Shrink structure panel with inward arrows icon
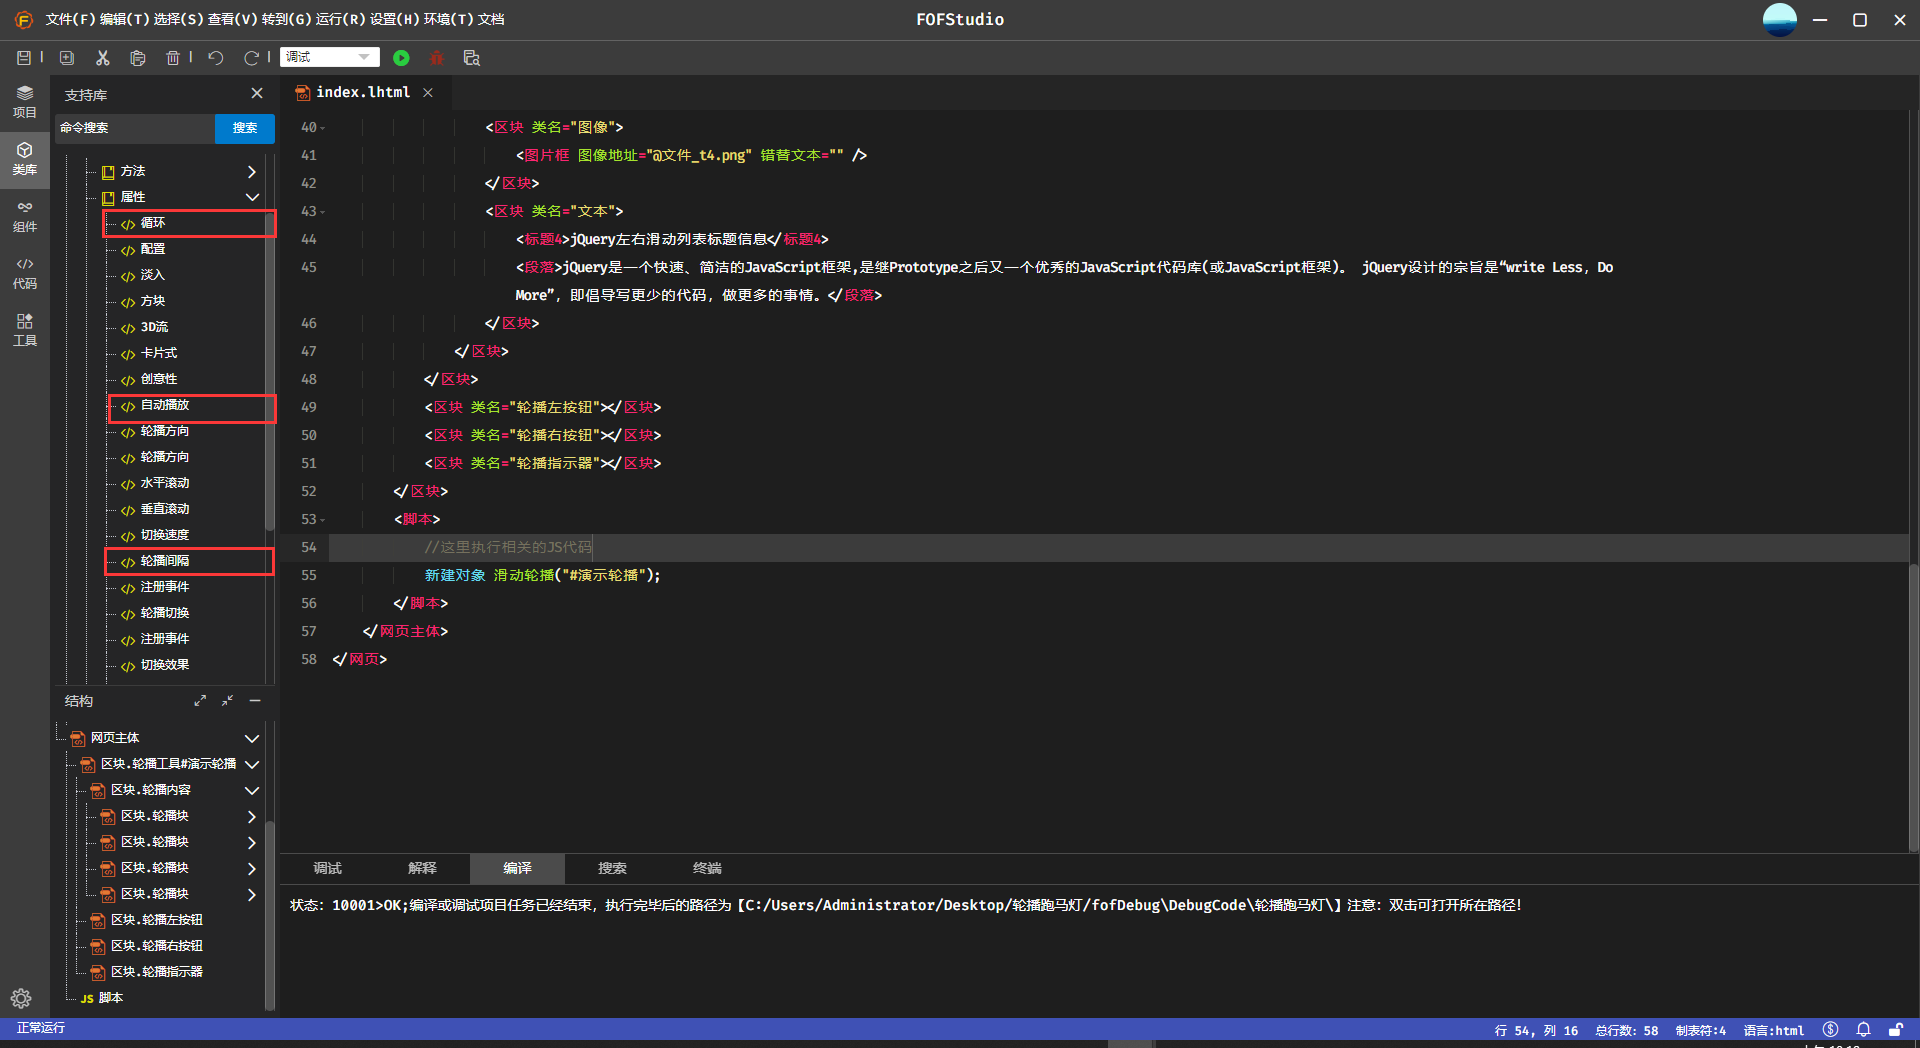The width and height of the screenshot is (1920, 1048). [227, 701]
